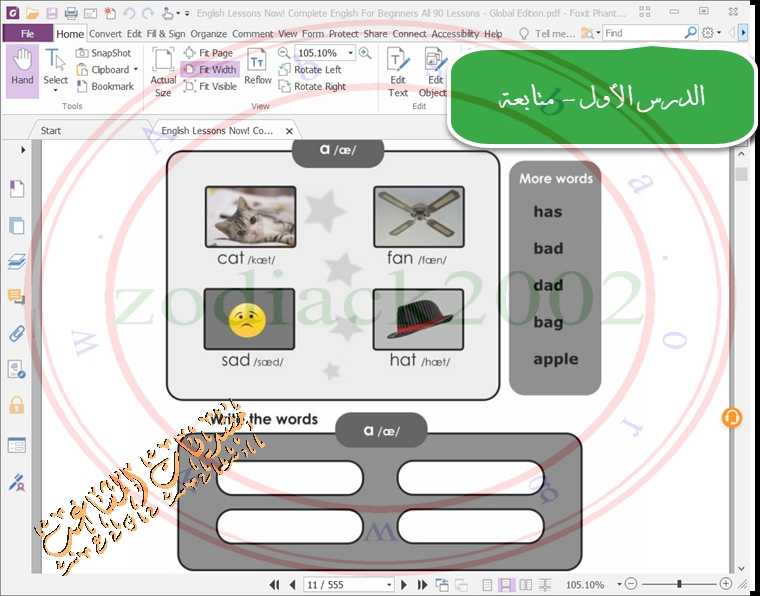Open the touch mode dropdown arrow
The height and width of the screenshot is (596, 760).
(178, 14)
